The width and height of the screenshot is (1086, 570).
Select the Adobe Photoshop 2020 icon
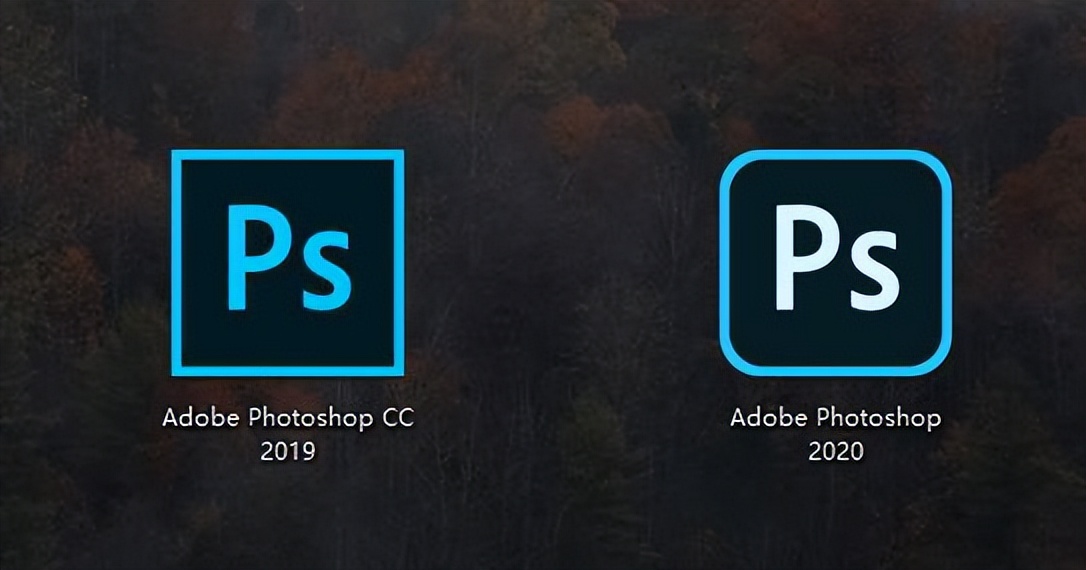(x=835, y=263)
